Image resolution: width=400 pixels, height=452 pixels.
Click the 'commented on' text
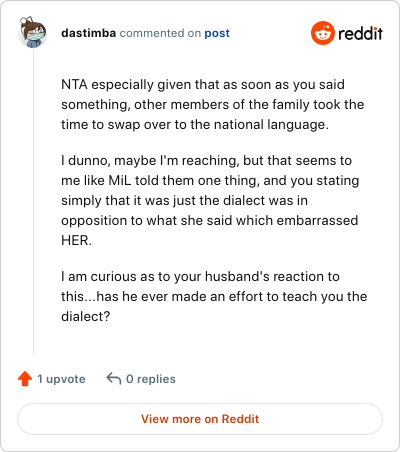160,33
